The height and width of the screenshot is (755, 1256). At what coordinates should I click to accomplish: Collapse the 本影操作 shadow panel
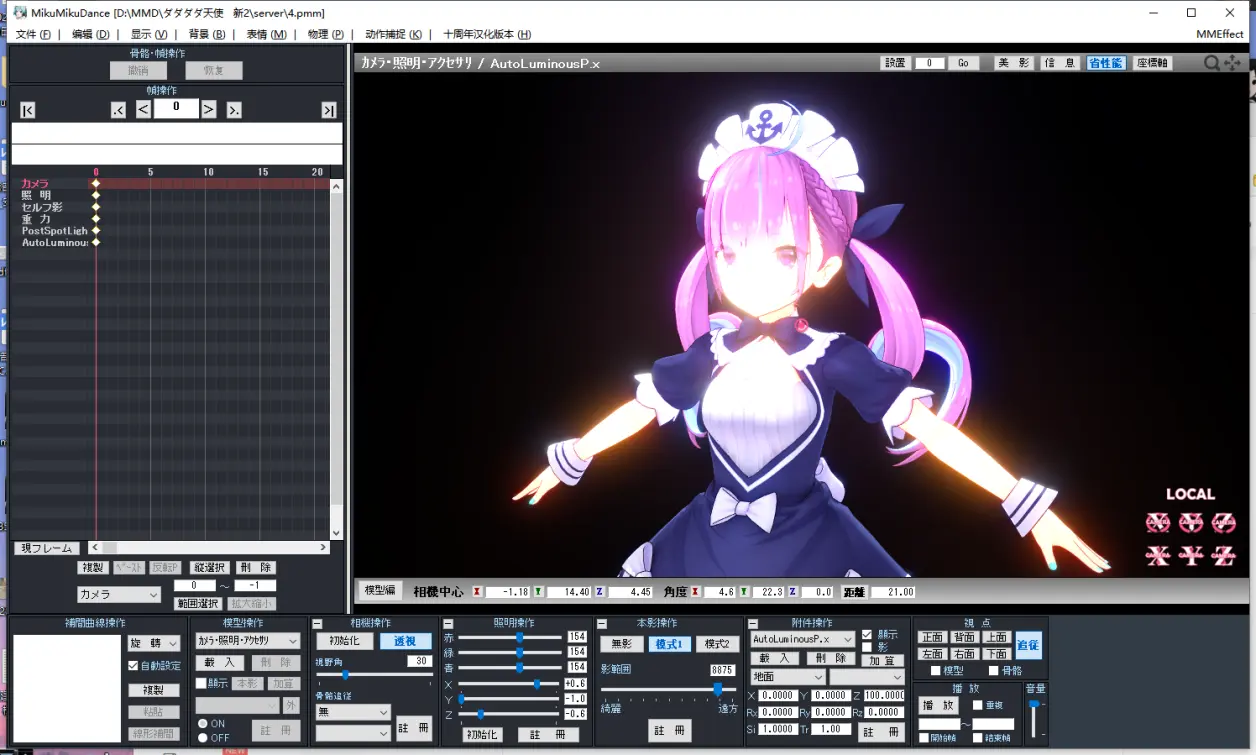point(602,623)
